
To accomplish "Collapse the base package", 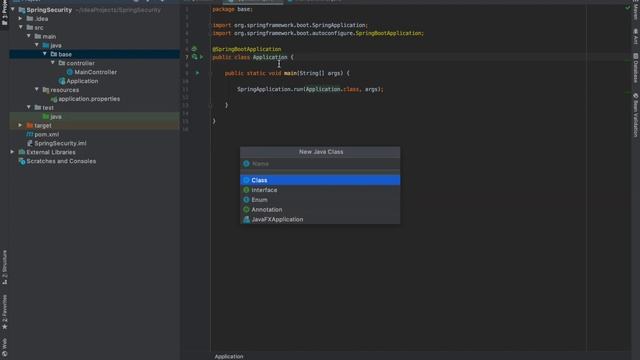I will click(44, 54).
